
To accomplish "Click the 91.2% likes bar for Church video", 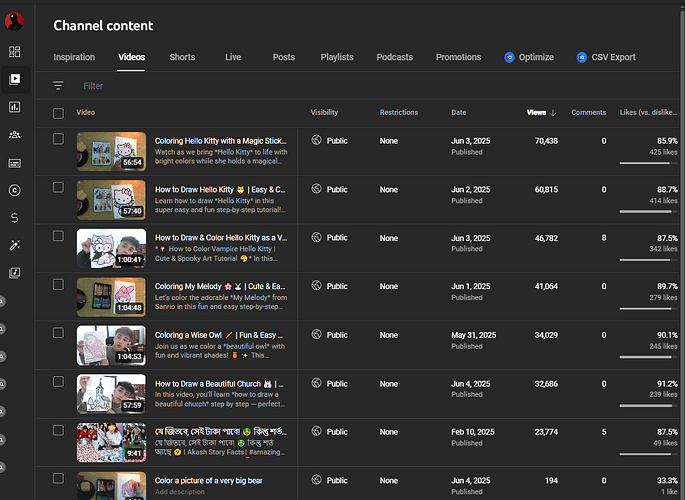I will coord(648,406).
